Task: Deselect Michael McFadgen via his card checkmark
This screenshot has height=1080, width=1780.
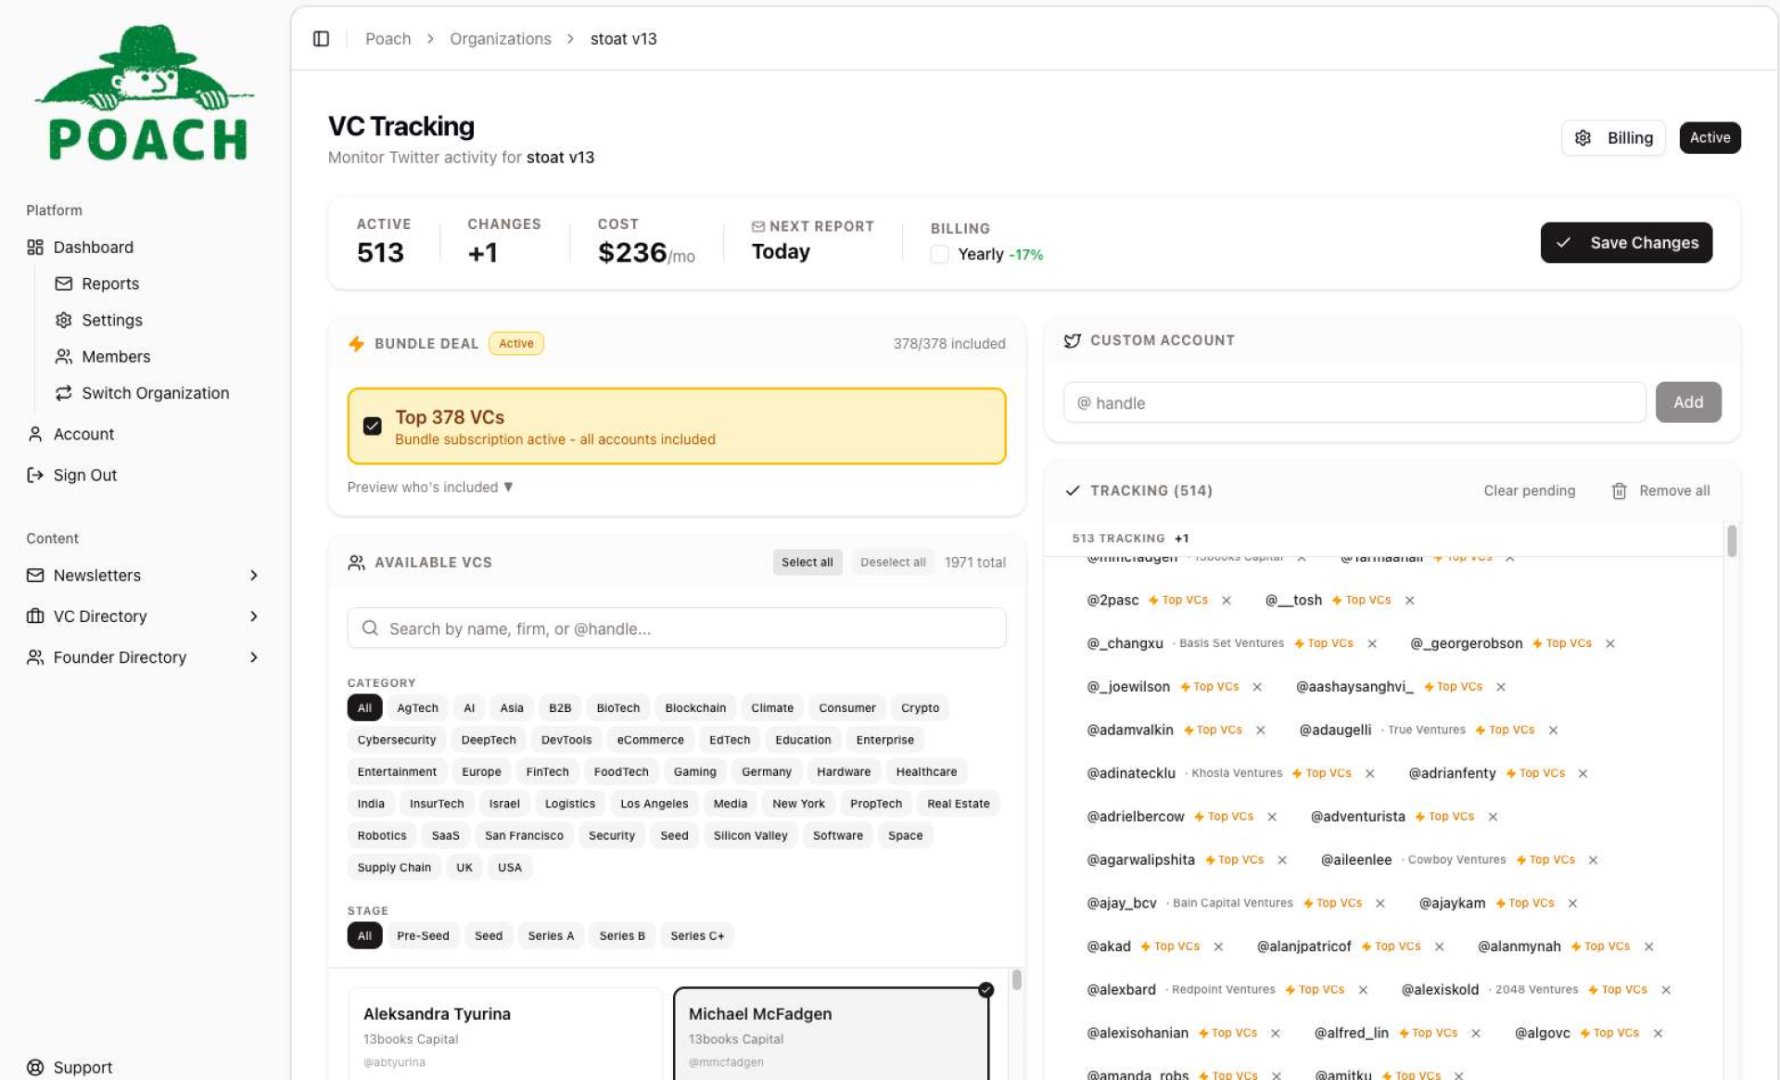Action: point(986,990)
